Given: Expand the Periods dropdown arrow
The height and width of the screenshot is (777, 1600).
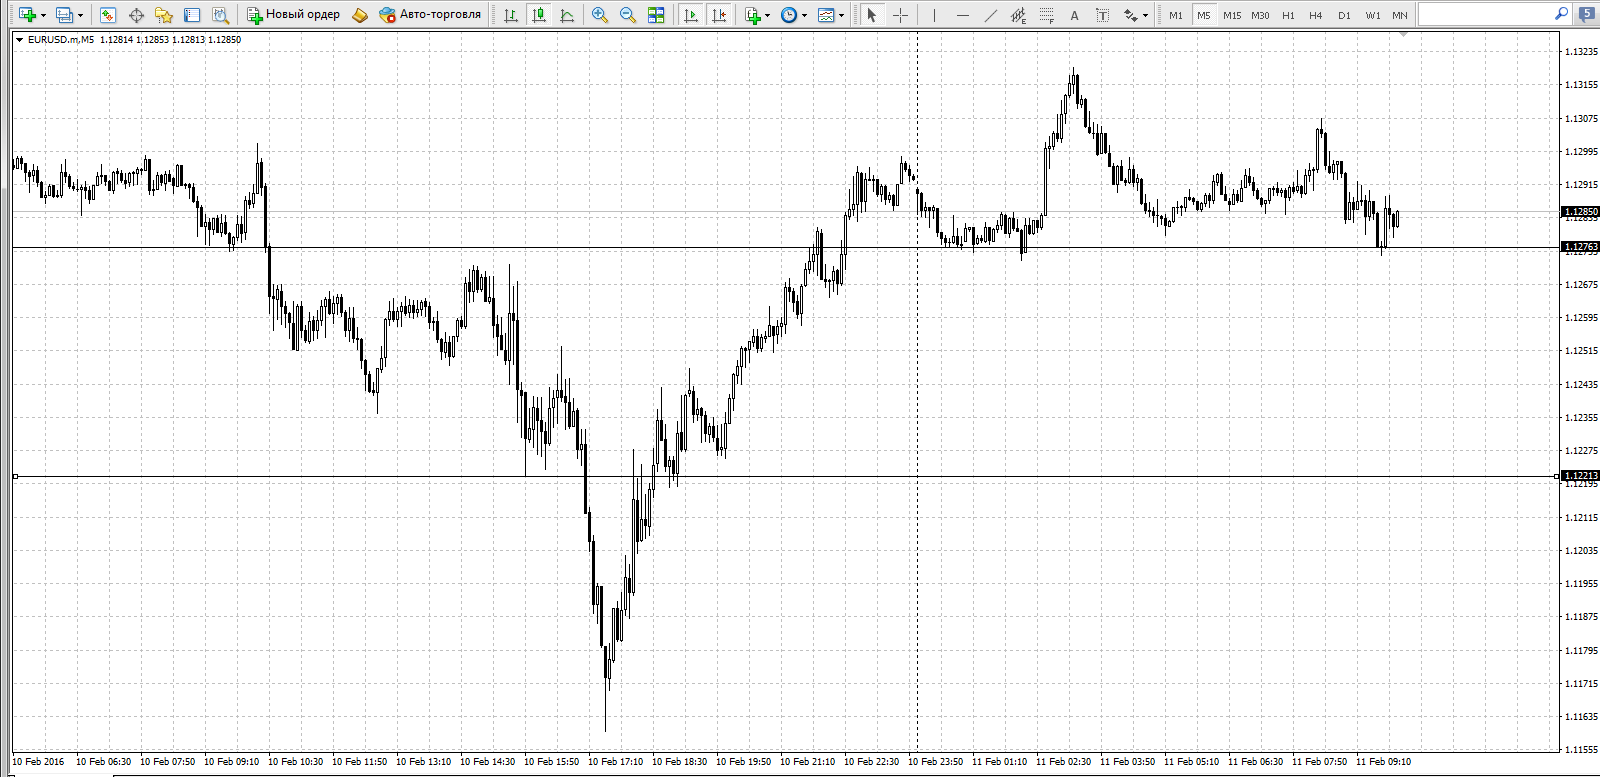Looking at the screenshot, I should coord(804,15).
